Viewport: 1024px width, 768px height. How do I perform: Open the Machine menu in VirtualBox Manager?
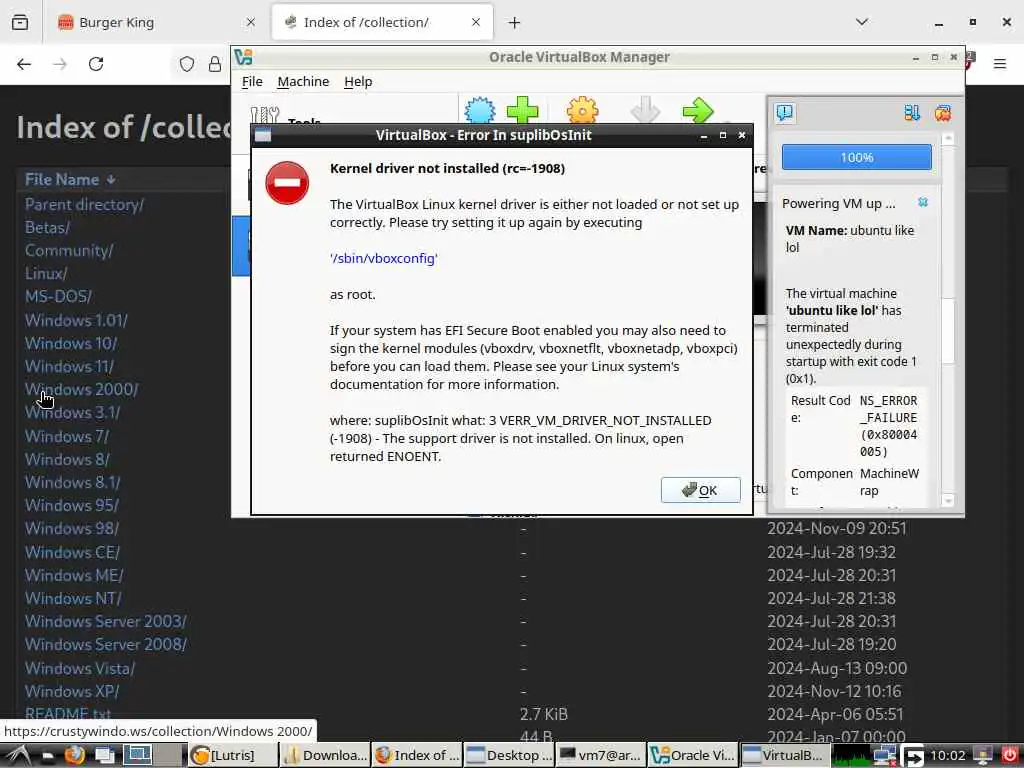303,82
